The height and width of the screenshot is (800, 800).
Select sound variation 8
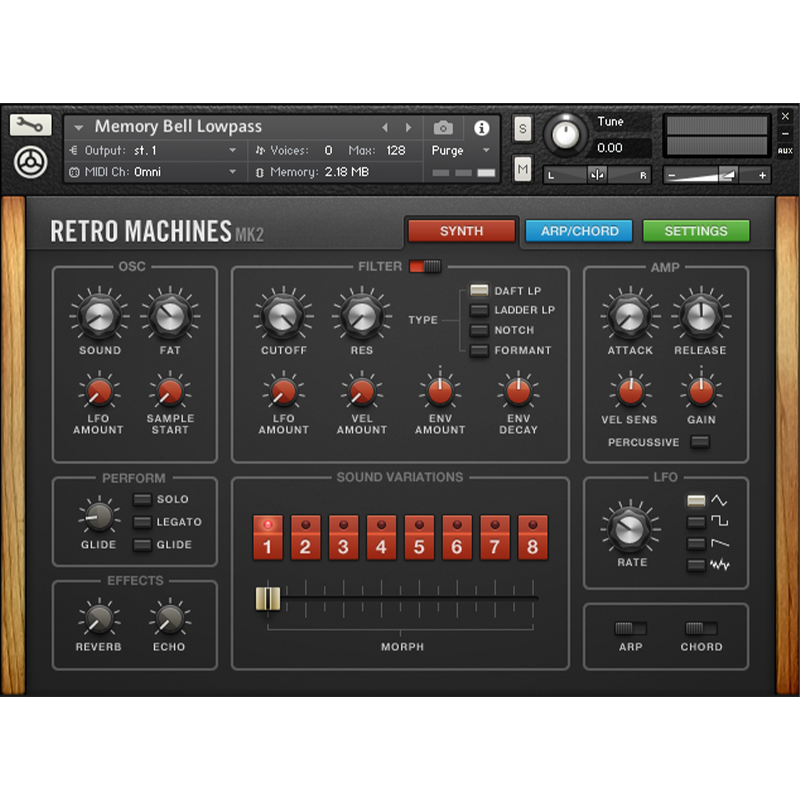pyautogui.click(x=533, y=538)
